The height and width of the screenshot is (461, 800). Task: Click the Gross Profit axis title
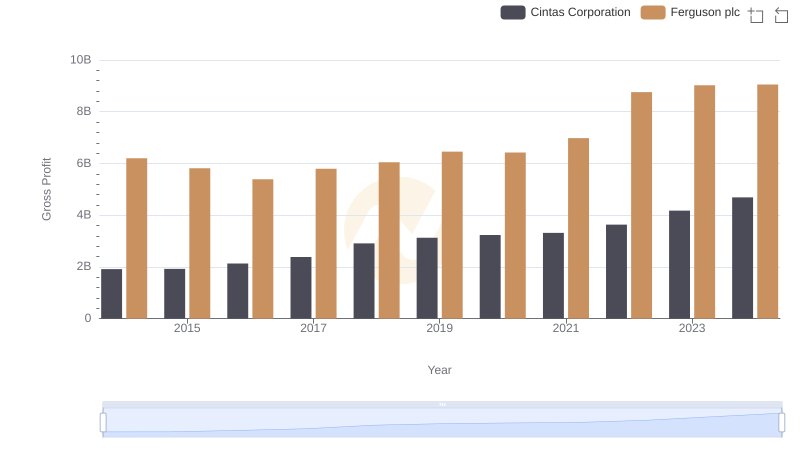pyautogui.click(x=46, y=189)
